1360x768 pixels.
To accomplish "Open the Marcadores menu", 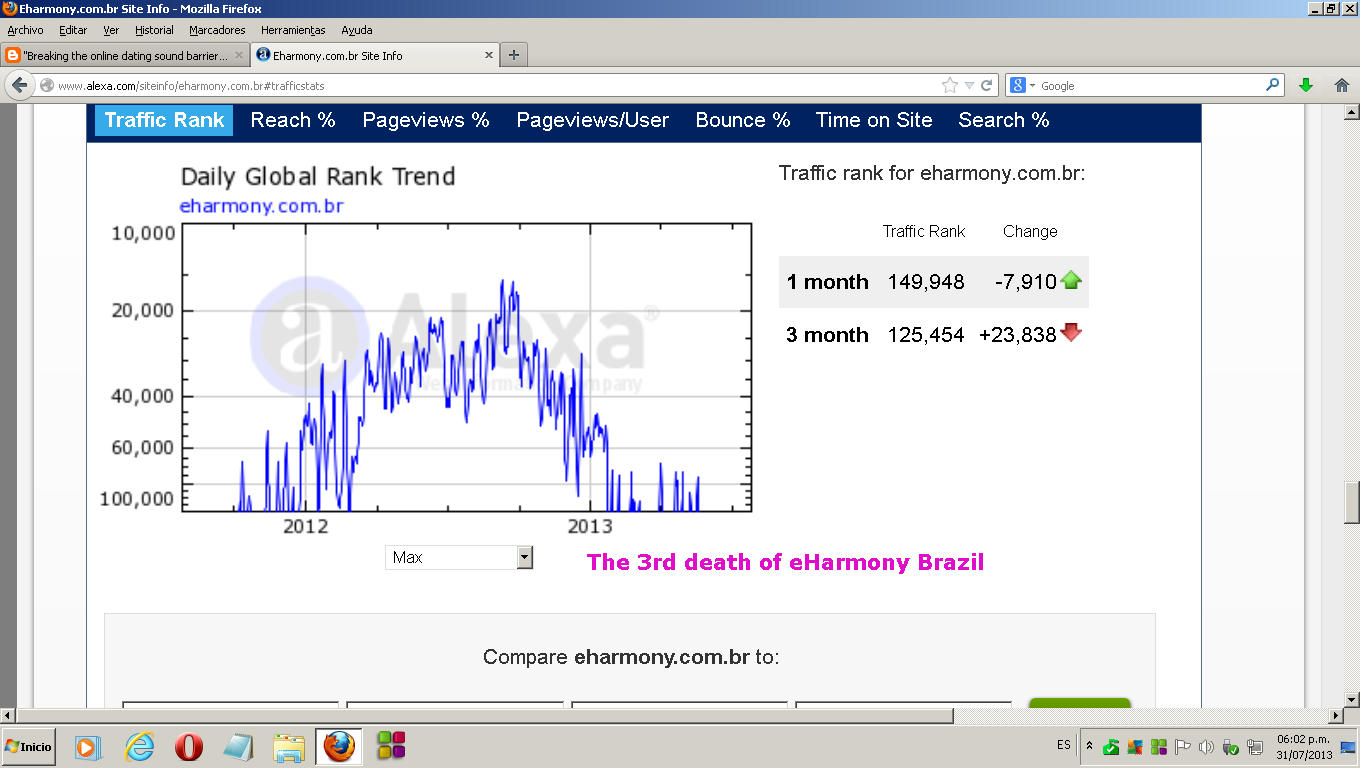I will [x=217, y=30].
